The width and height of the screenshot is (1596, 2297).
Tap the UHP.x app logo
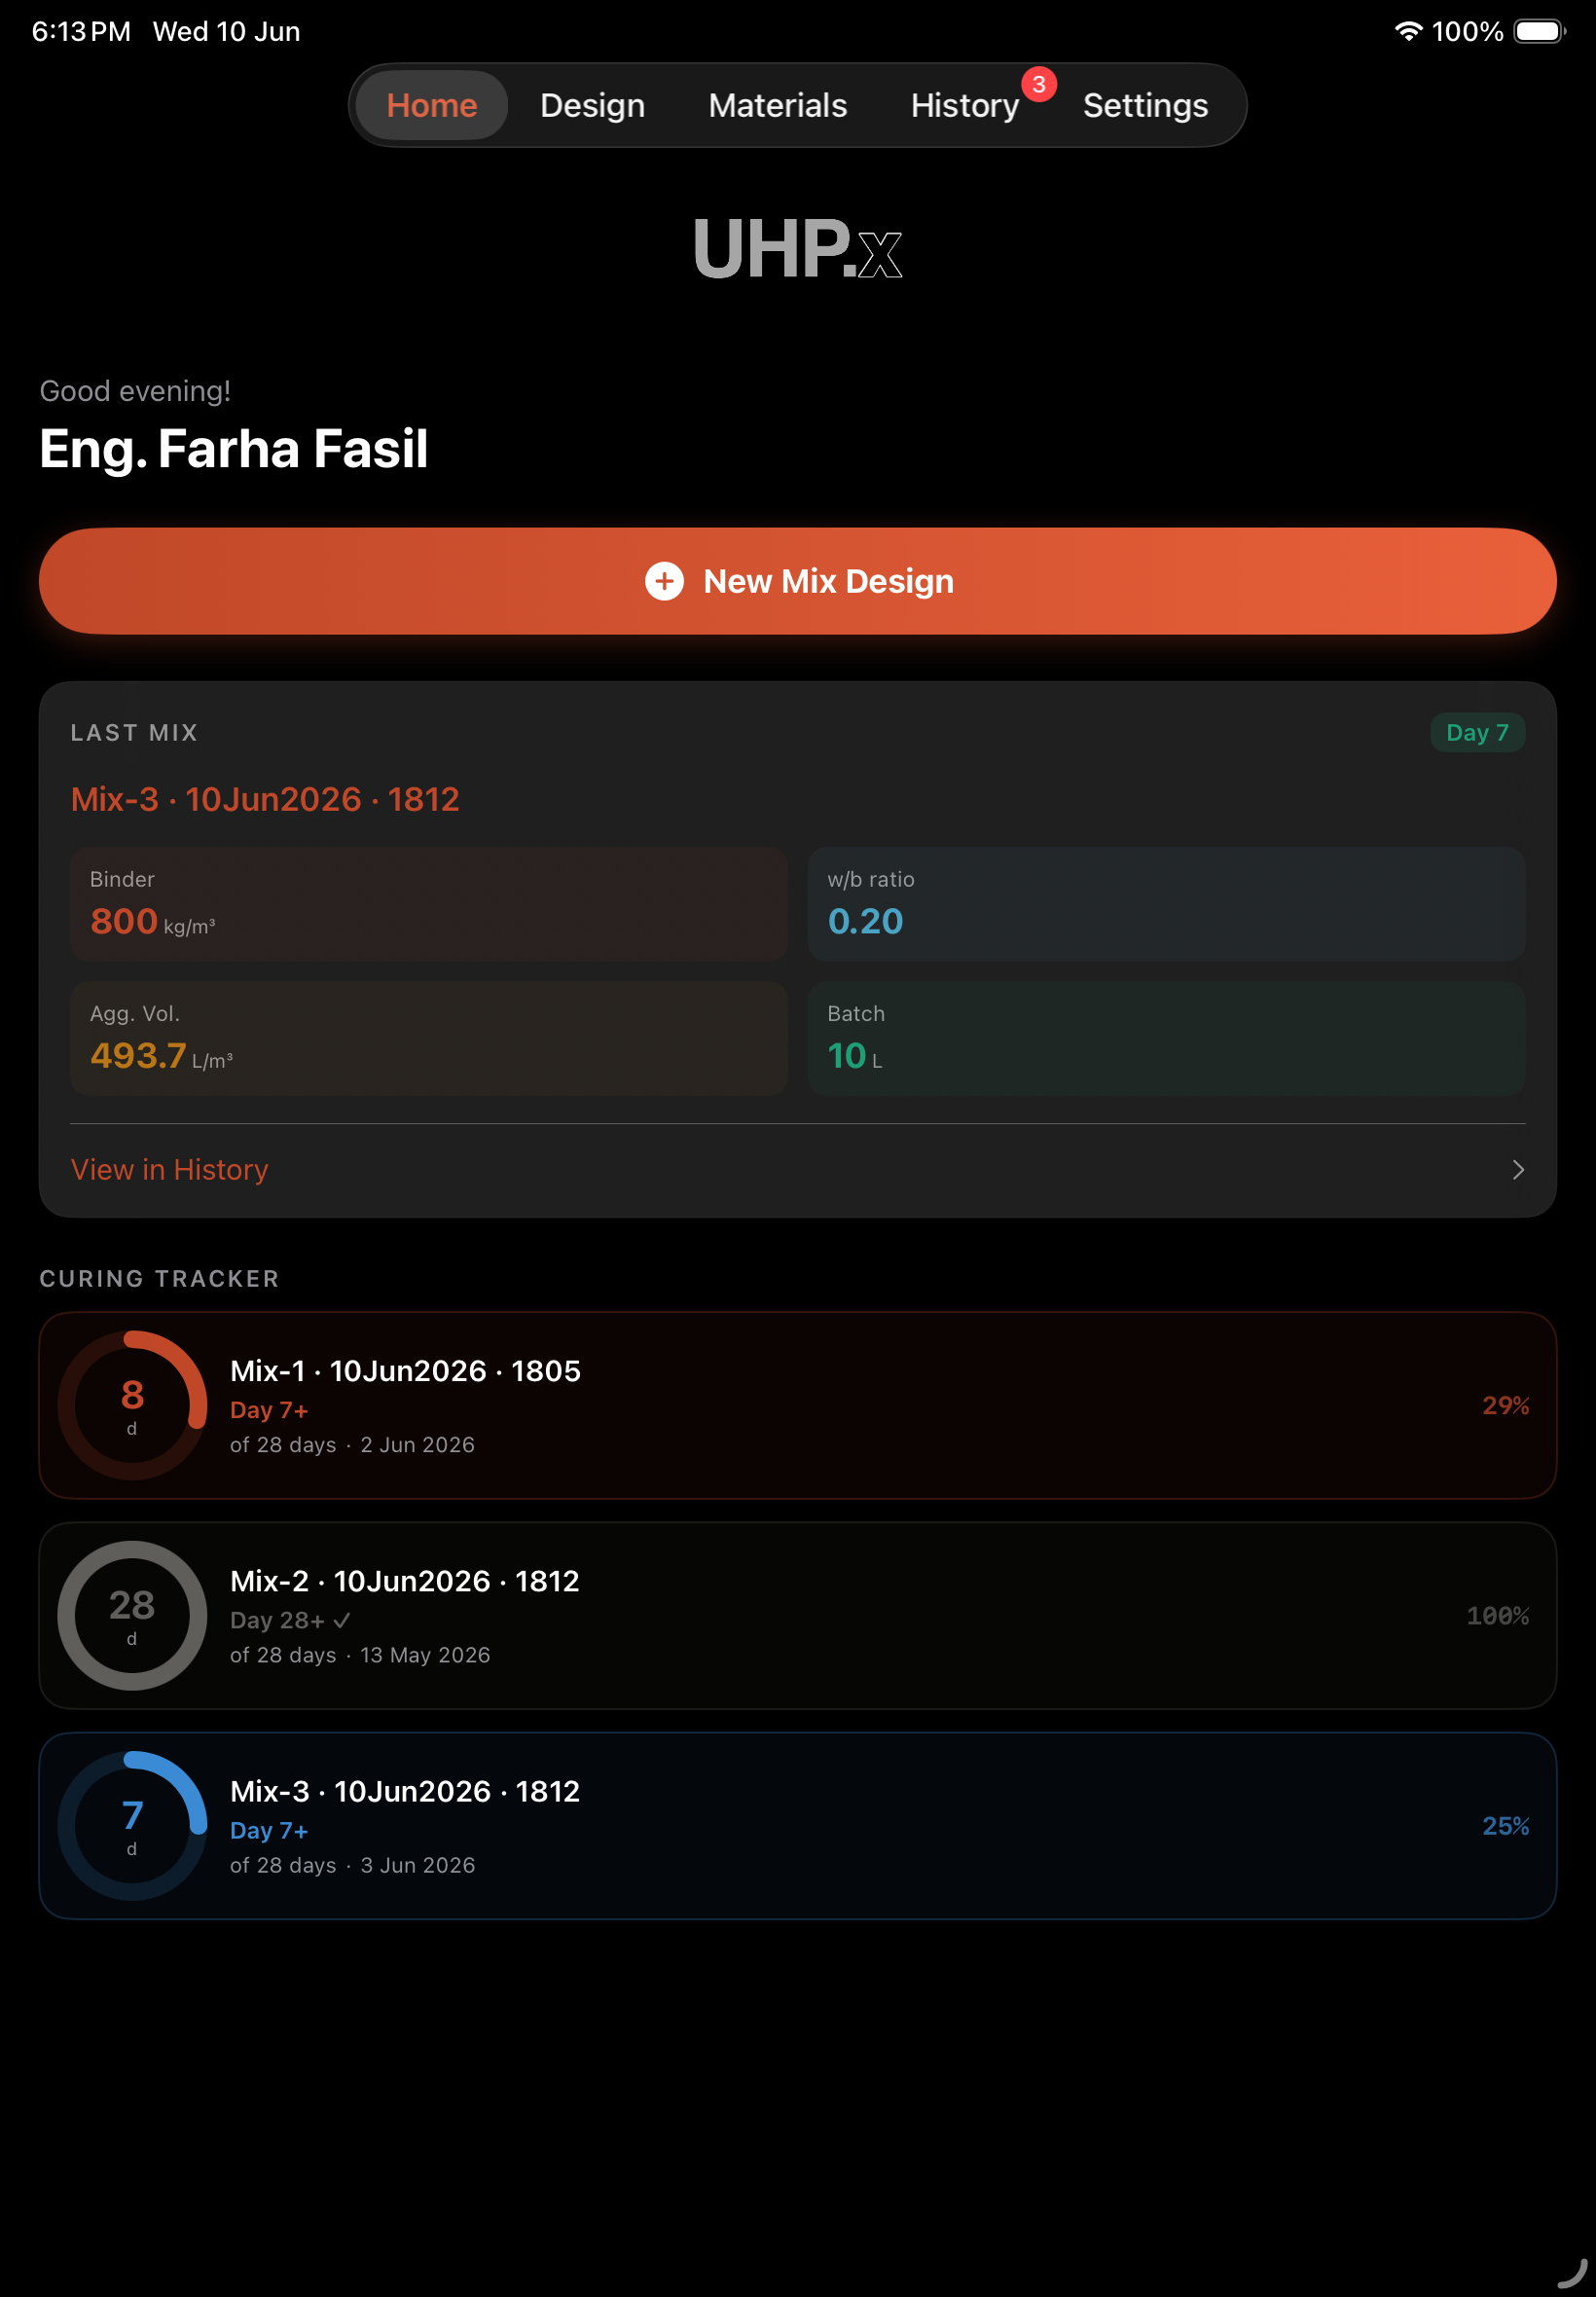click(798, 248)
